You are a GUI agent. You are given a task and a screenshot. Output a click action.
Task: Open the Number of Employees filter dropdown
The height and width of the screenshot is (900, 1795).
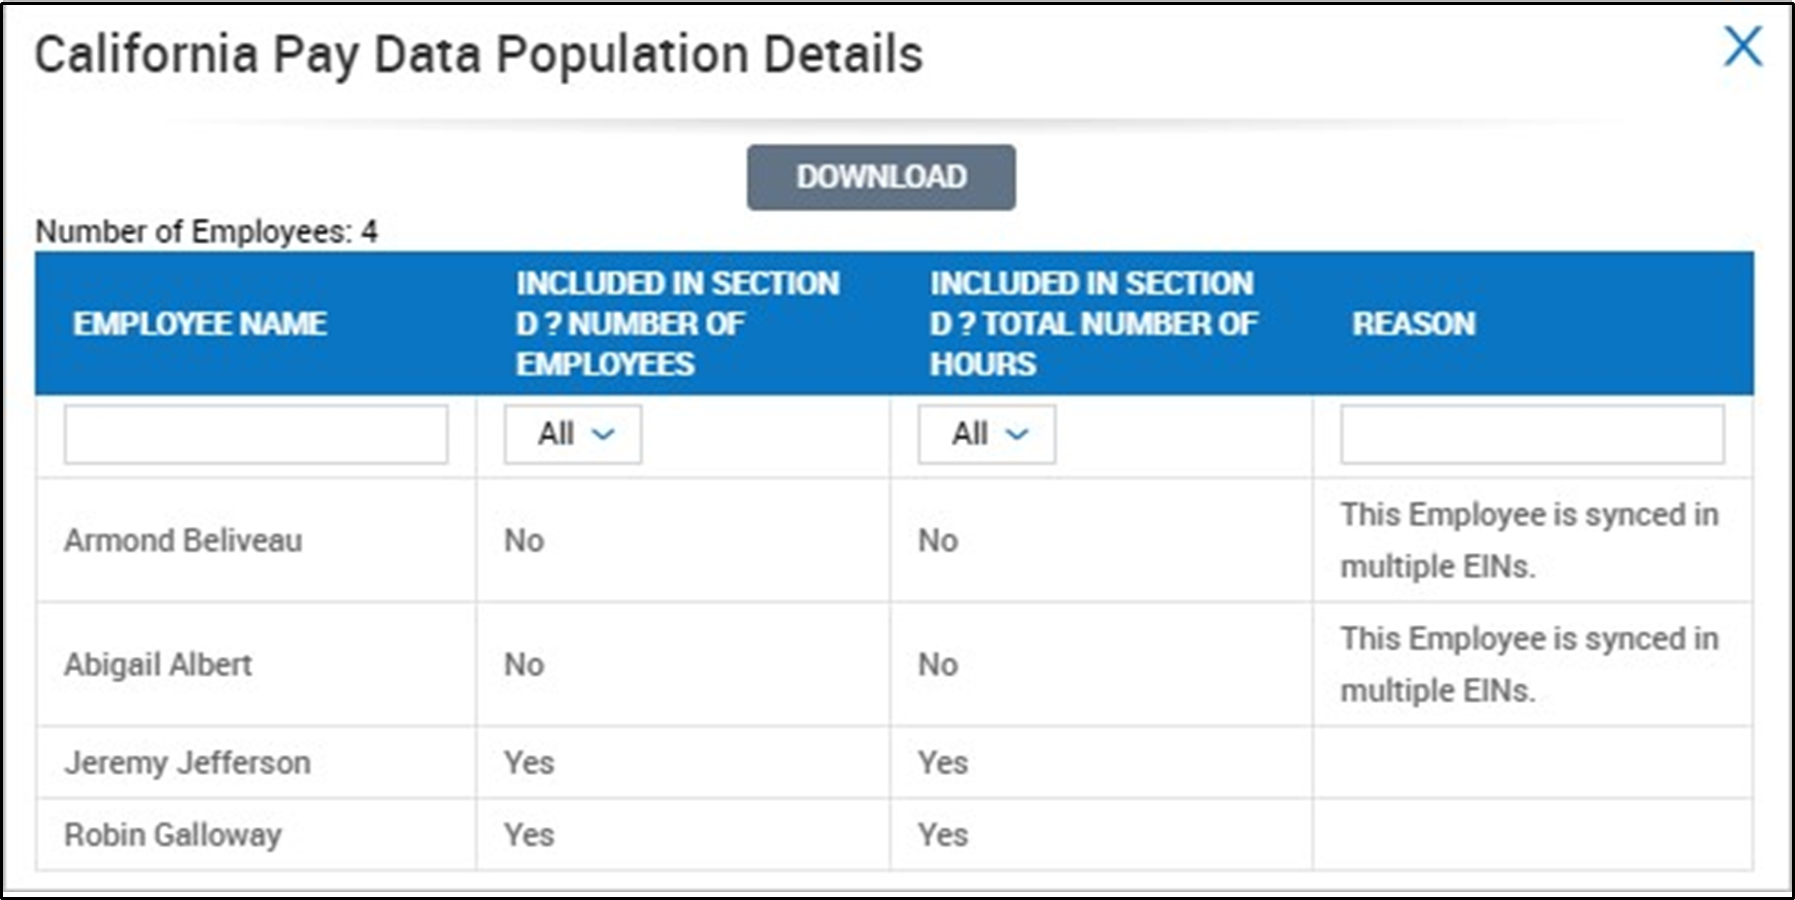coord(573,434)
